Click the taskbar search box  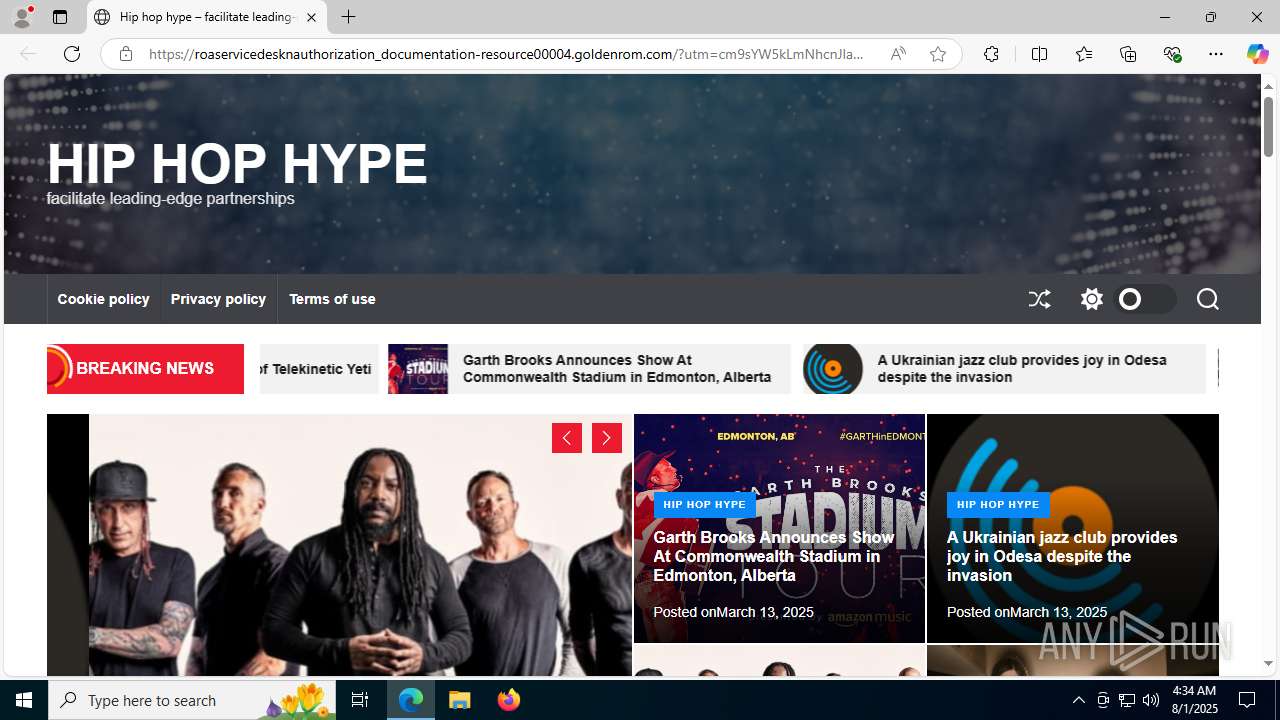(x=193, y=700)
